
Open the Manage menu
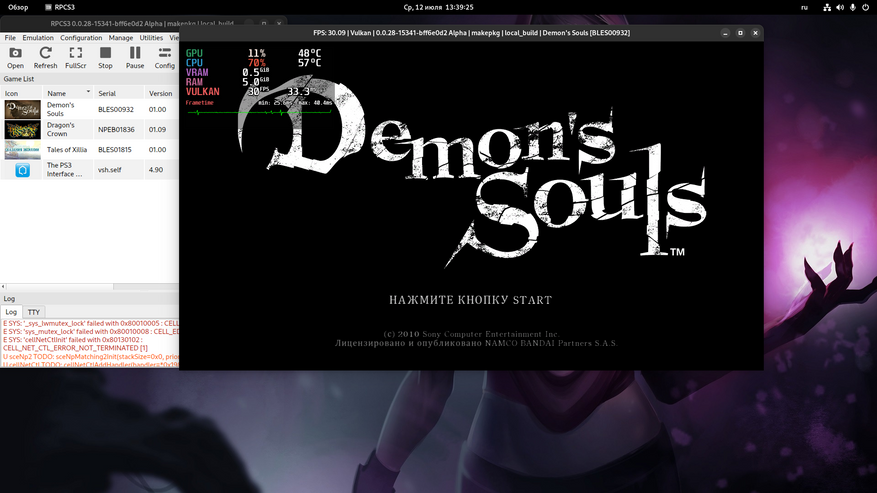pyautogui.click(x=121, y=38)
